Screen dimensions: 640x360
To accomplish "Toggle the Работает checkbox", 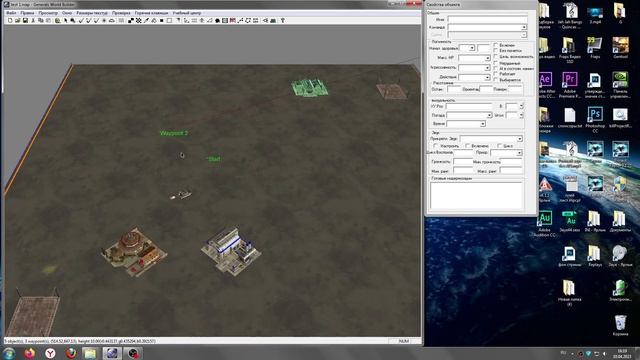I will (x=496, y=74).
